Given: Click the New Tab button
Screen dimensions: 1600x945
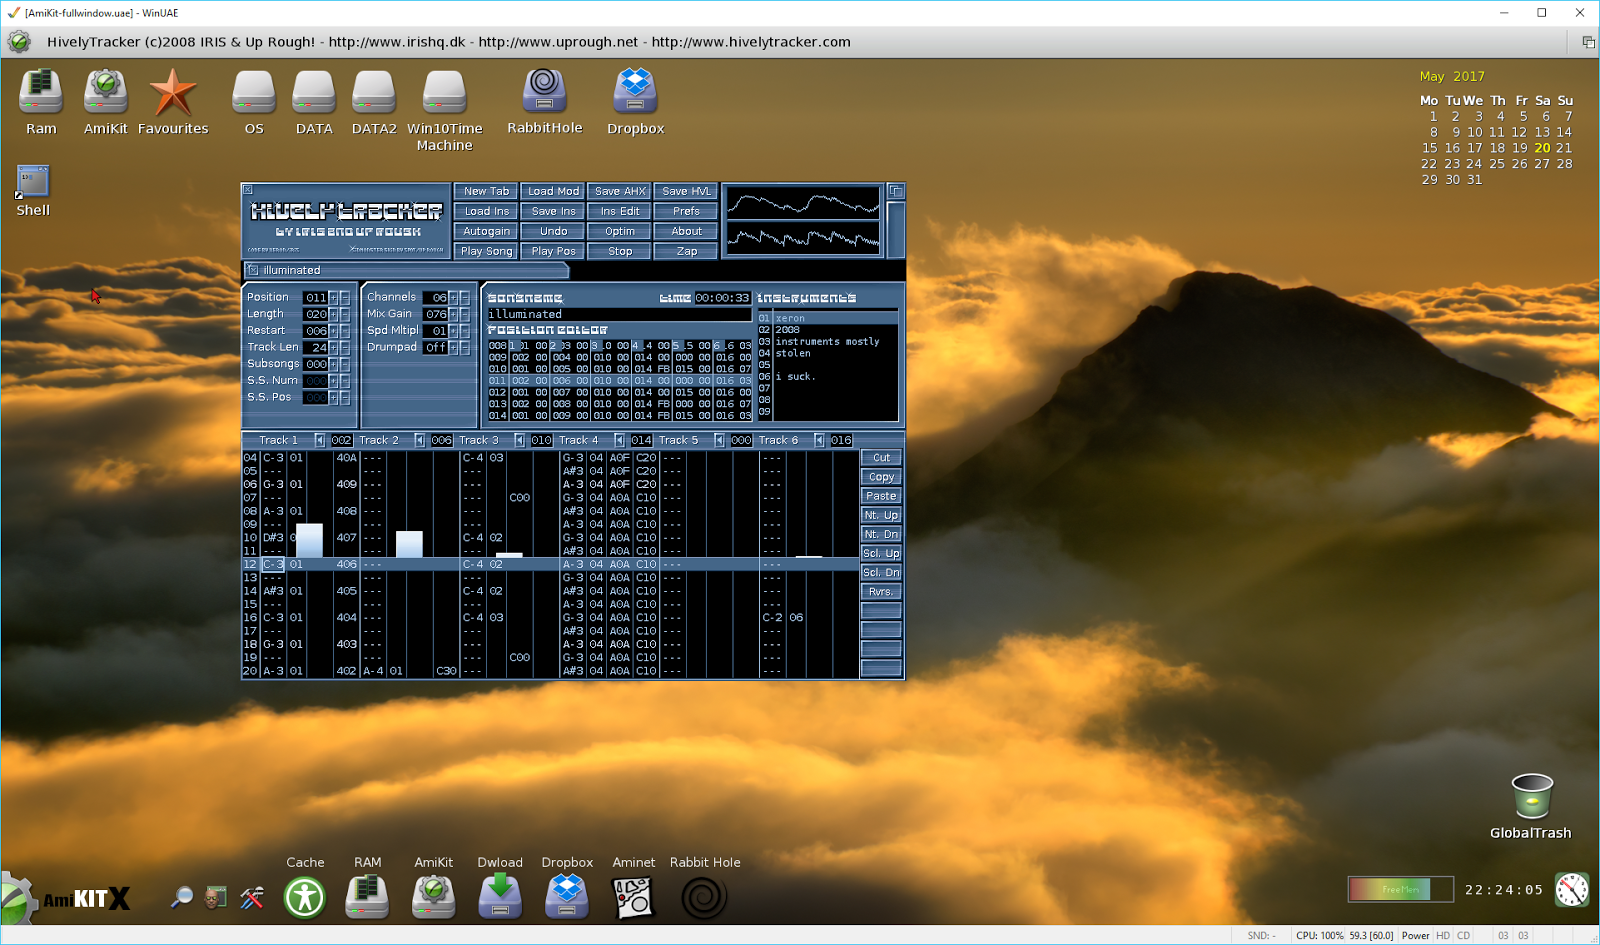Looking at the screenshot, I should point(486,191).
